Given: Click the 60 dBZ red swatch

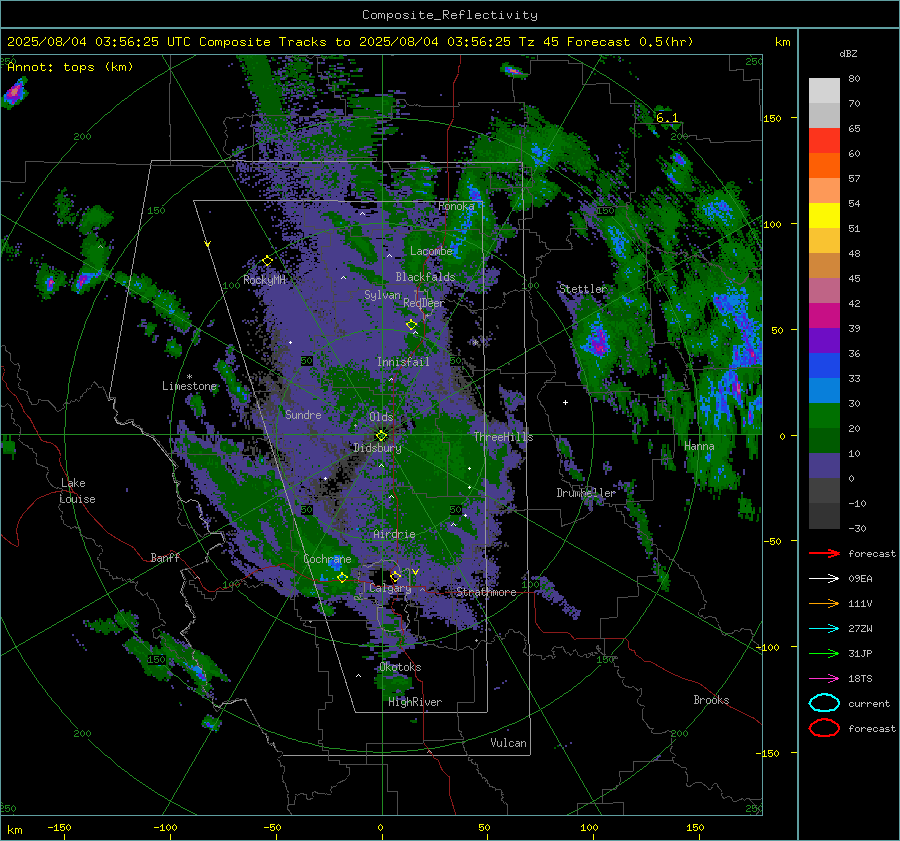Looking at the screenshot, I should coord(824,141).
